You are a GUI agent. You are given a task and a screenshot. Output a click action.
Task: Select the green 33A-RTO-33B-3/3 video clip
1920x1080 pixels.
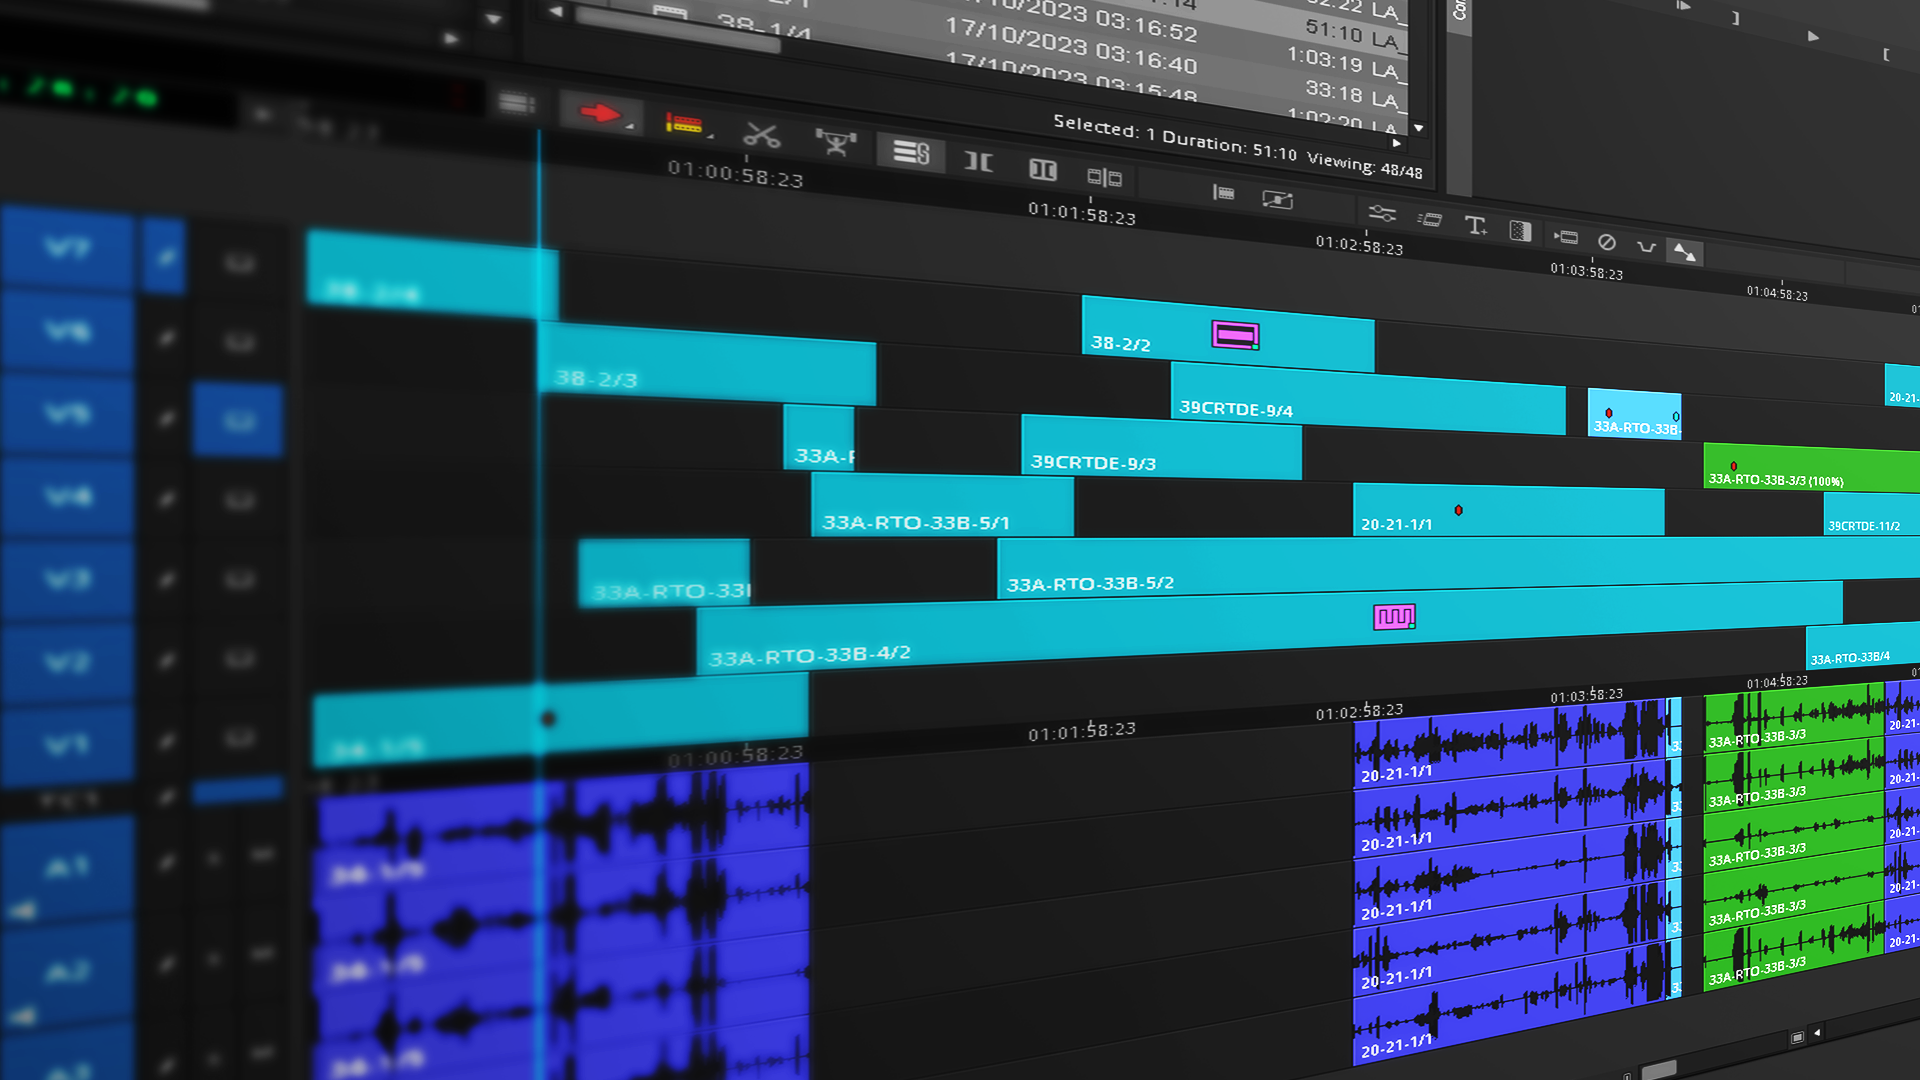[1811, 468]
